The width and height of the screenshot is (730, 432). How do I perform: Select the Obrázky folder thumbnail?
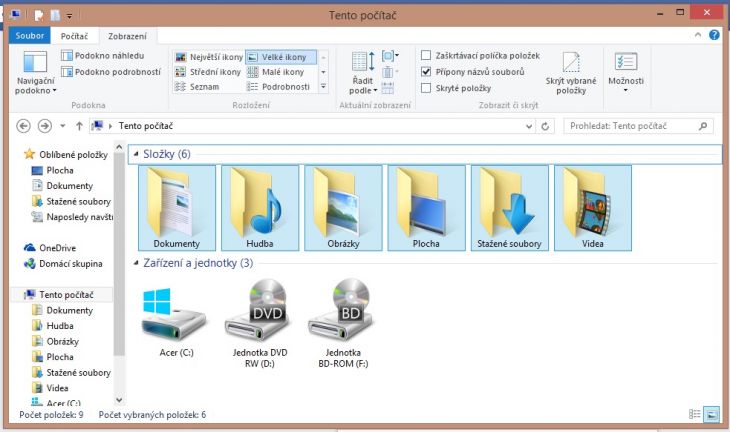(x=343, y=208)
